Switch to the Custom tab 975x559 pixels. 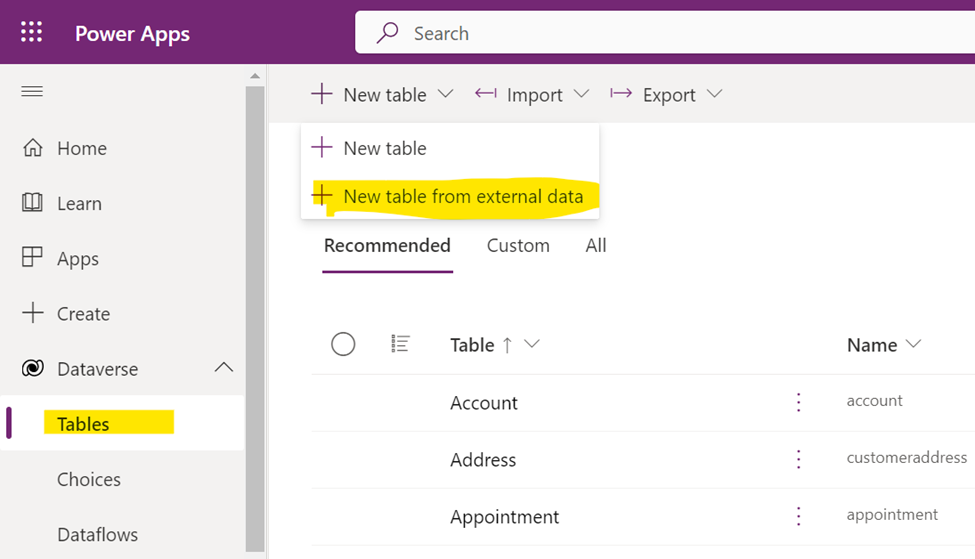(518, 246)
